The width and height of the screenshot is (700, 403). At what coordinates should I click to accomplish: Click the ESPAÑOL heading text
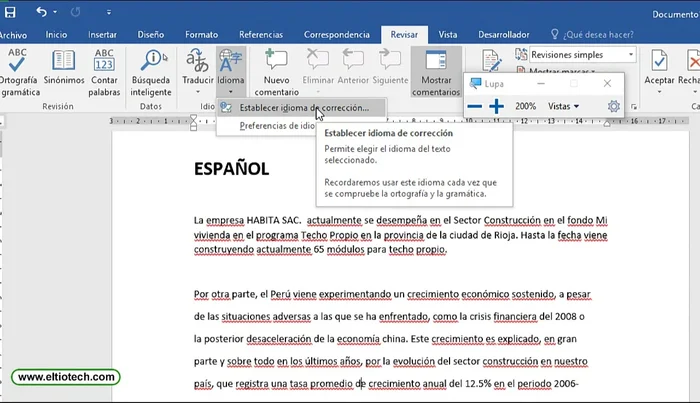[x=231, y=169]
